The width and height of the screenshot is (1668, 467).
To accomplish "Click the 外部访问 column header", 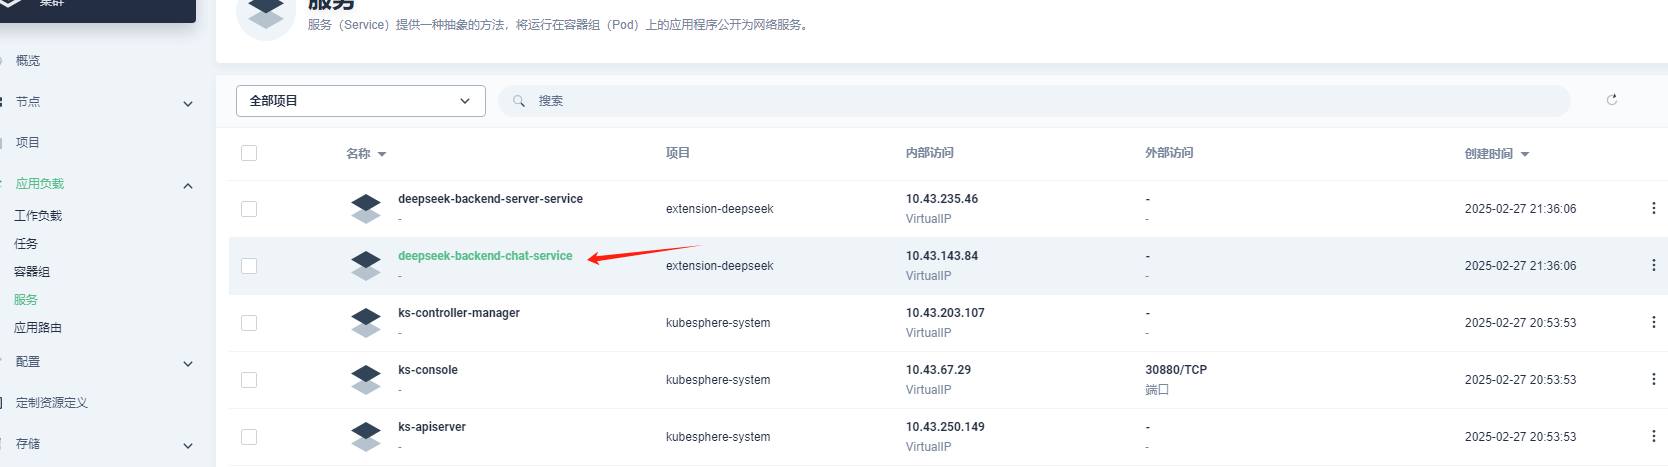I will point(1169,153).
